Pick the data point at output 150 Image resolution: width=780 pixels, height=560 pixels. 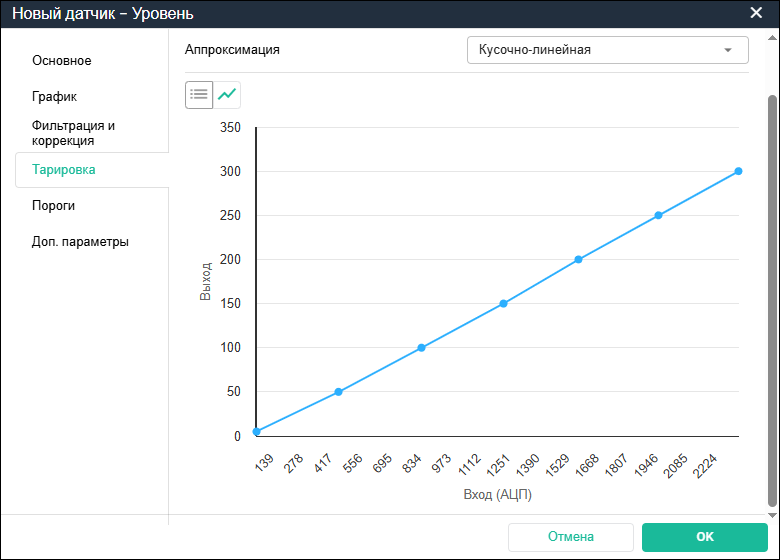503,303
